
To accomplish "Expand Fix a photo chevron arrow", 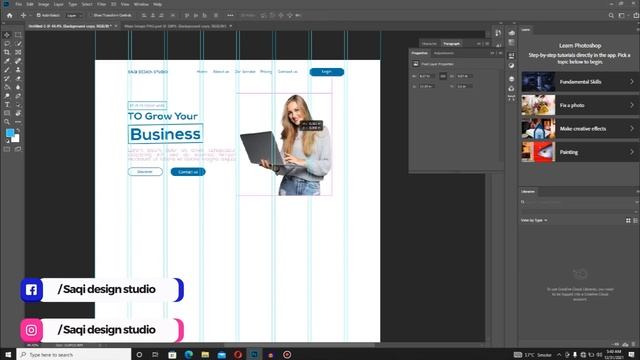I will 632,105.
